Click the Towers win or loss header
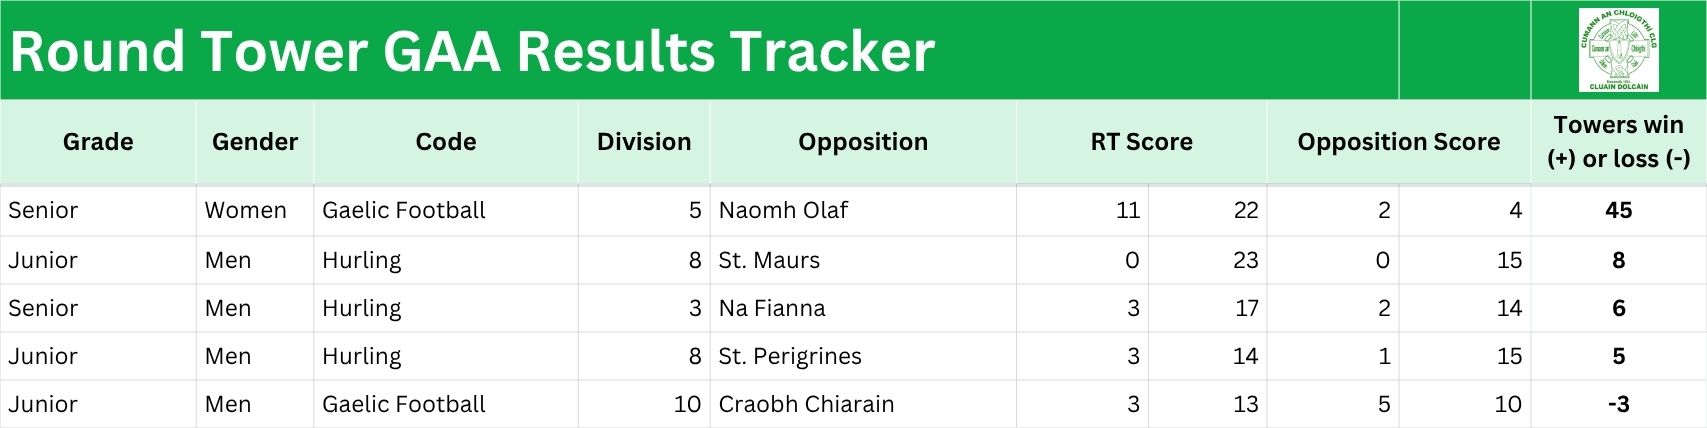The width and height of the screenshot is (1707, 428). pos(1619,142)
